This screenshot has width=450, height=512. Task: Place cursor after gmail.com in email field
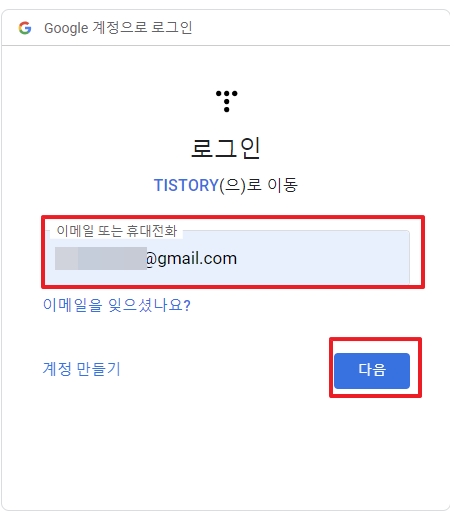(239, 259)
